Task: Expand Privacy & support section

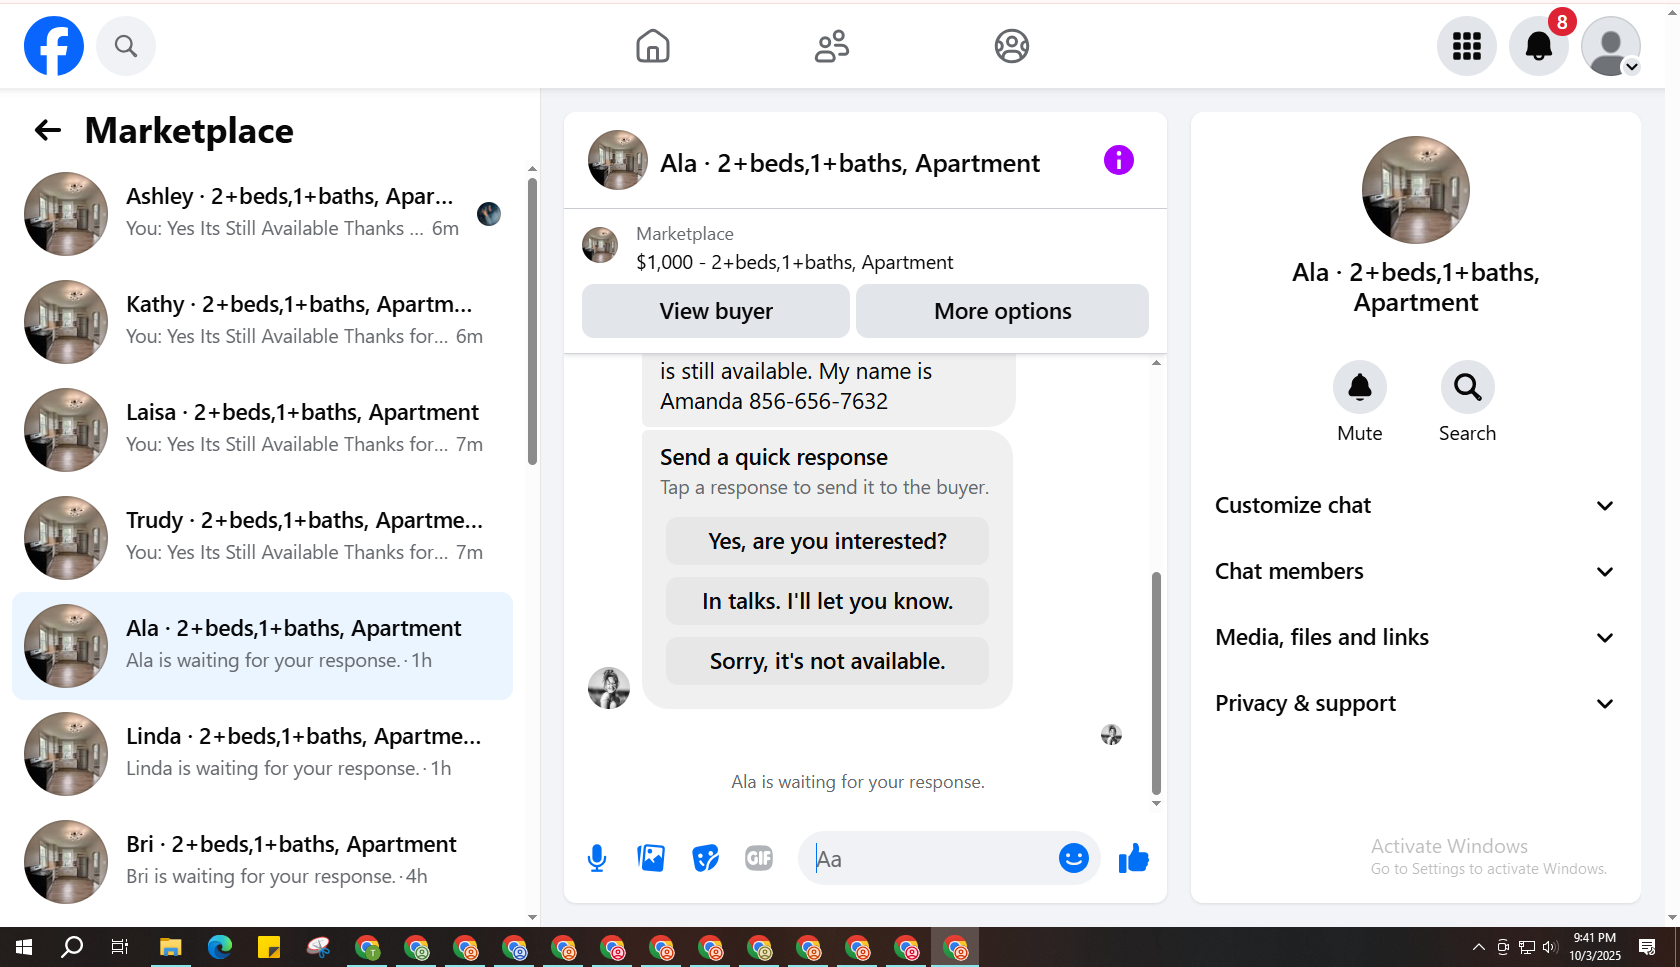Action: point(1415,704)
